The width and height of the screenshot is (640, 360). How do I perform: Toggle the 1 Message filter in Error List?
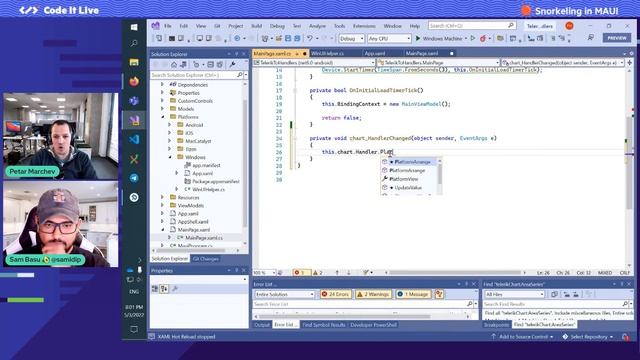point(413,294)
